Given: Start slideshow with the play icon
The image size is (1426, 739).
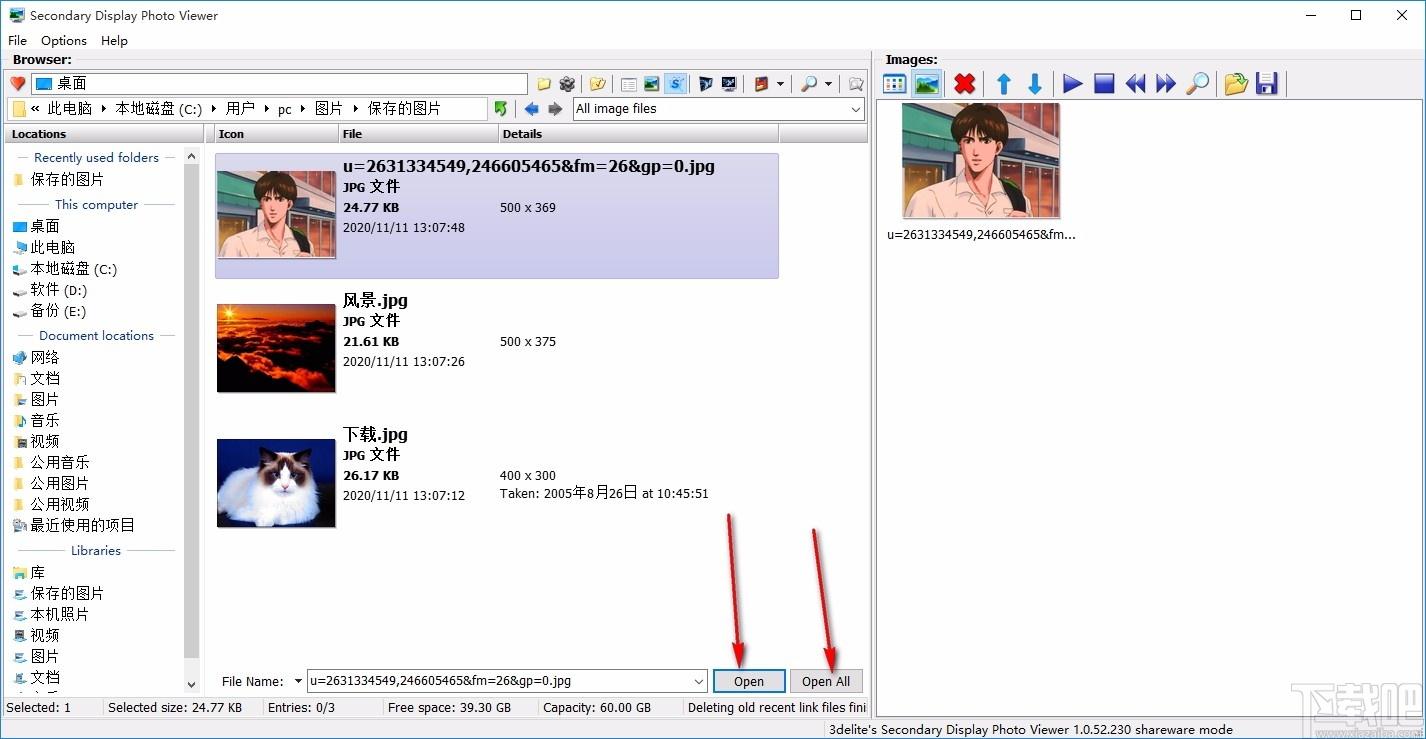Looking at the screenshot, I should point(1073,84).
